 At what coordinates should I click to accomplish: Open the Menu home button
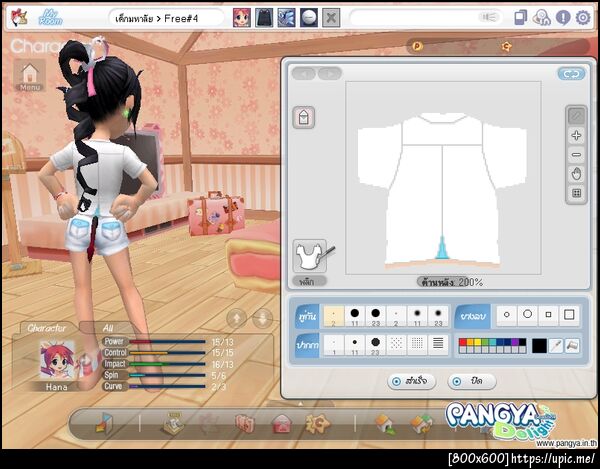tap(30, 75)
